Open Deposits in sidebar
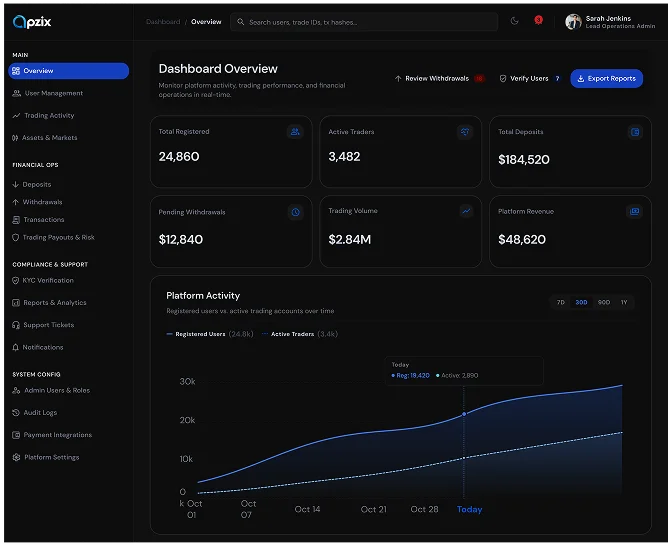 coord(37,184)
